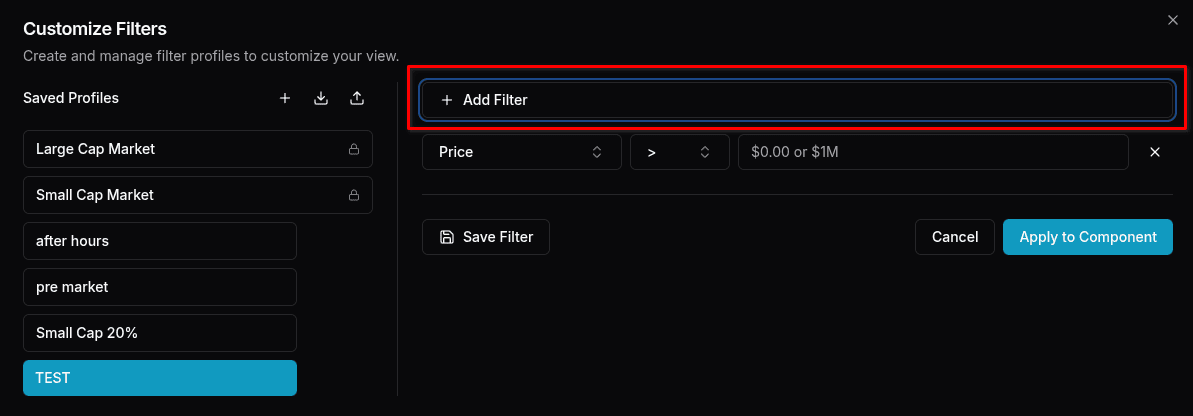Click lock icon on Small Cap Market
1193x416 pixels.
[354, 195]
